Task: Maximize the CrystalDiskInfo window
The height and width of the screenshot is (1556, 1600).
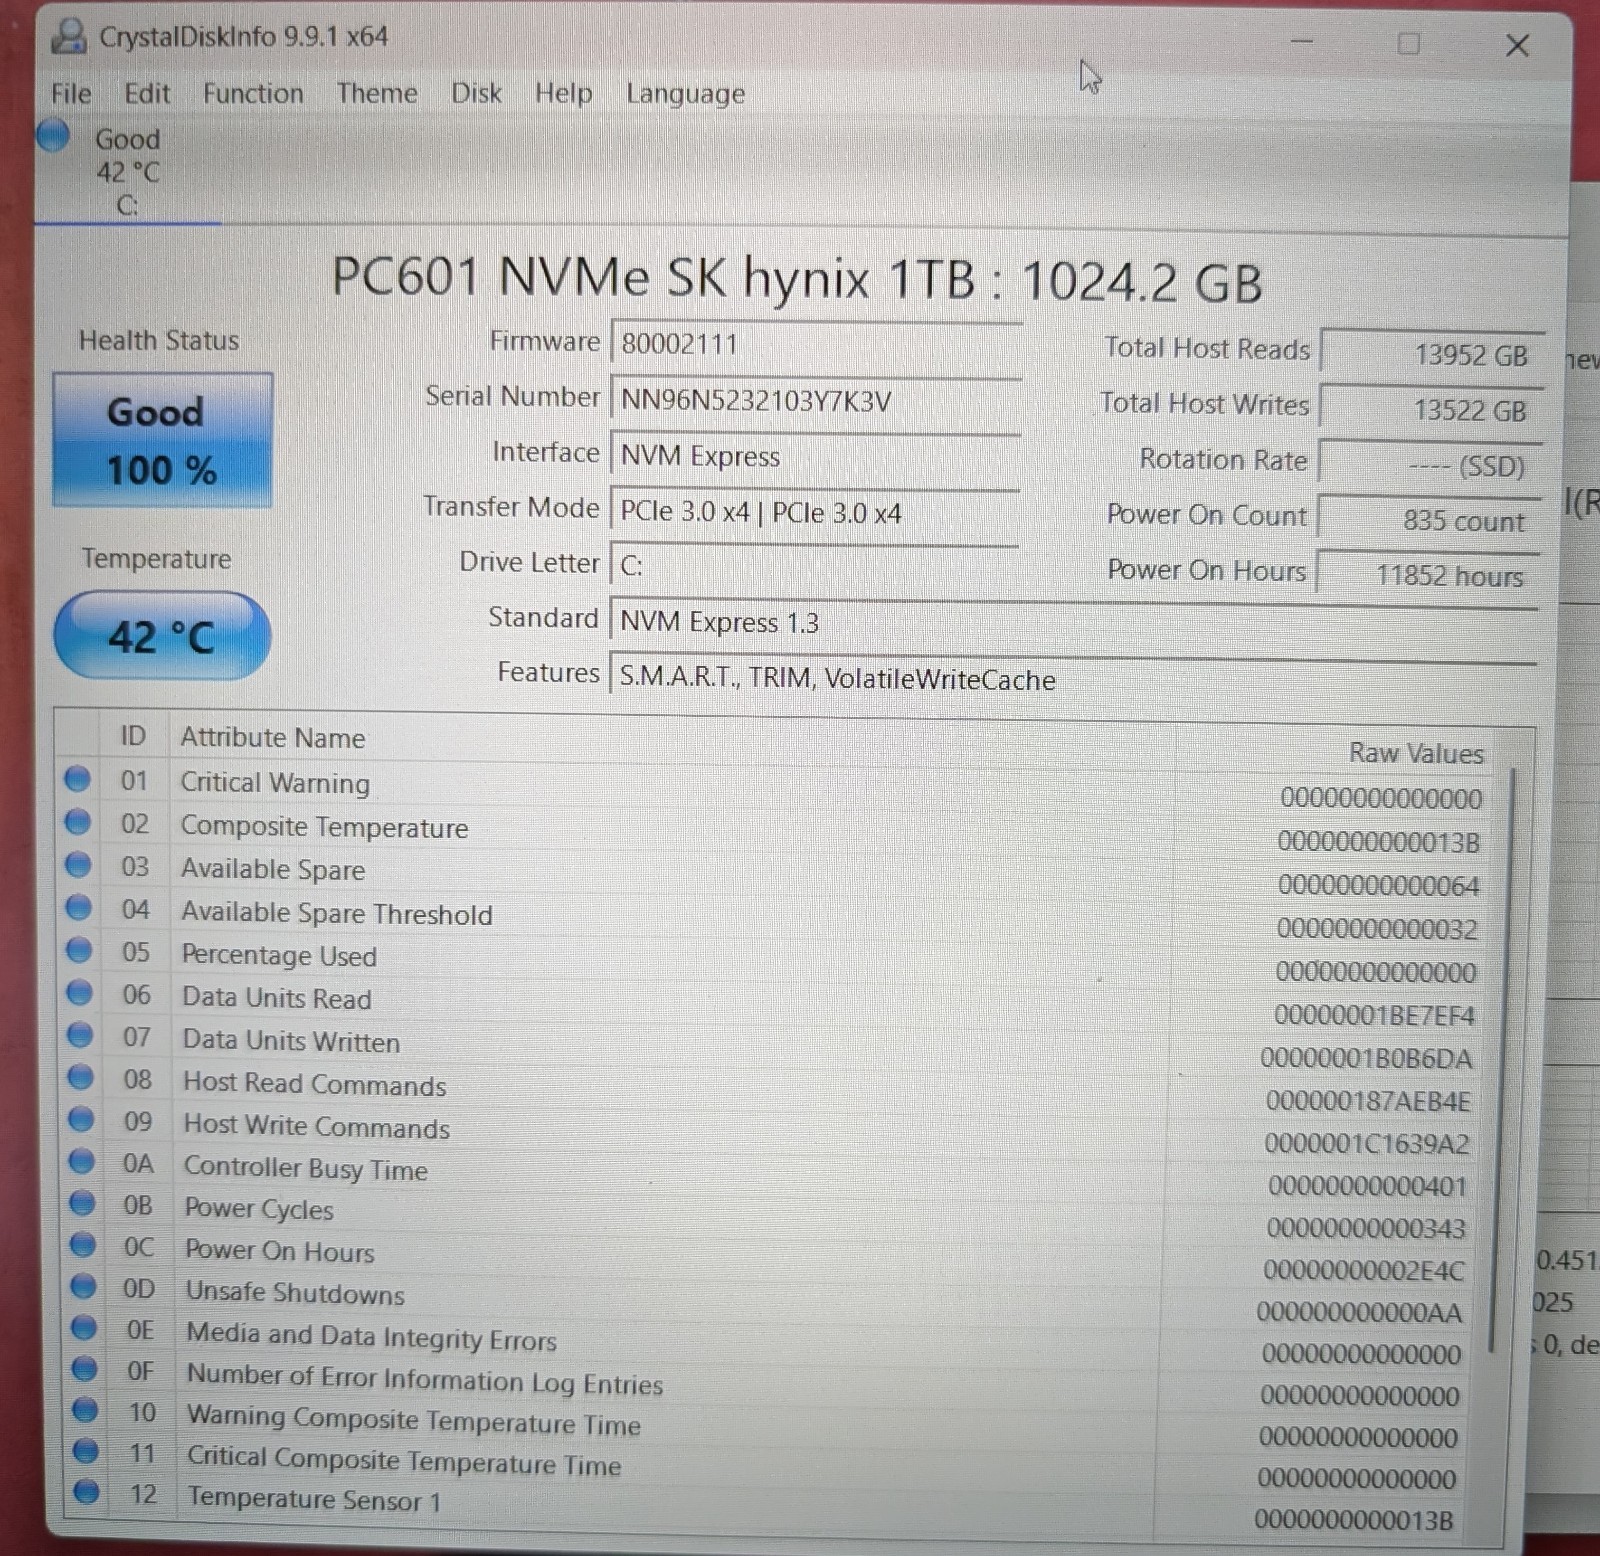Action: point(1409,43)
